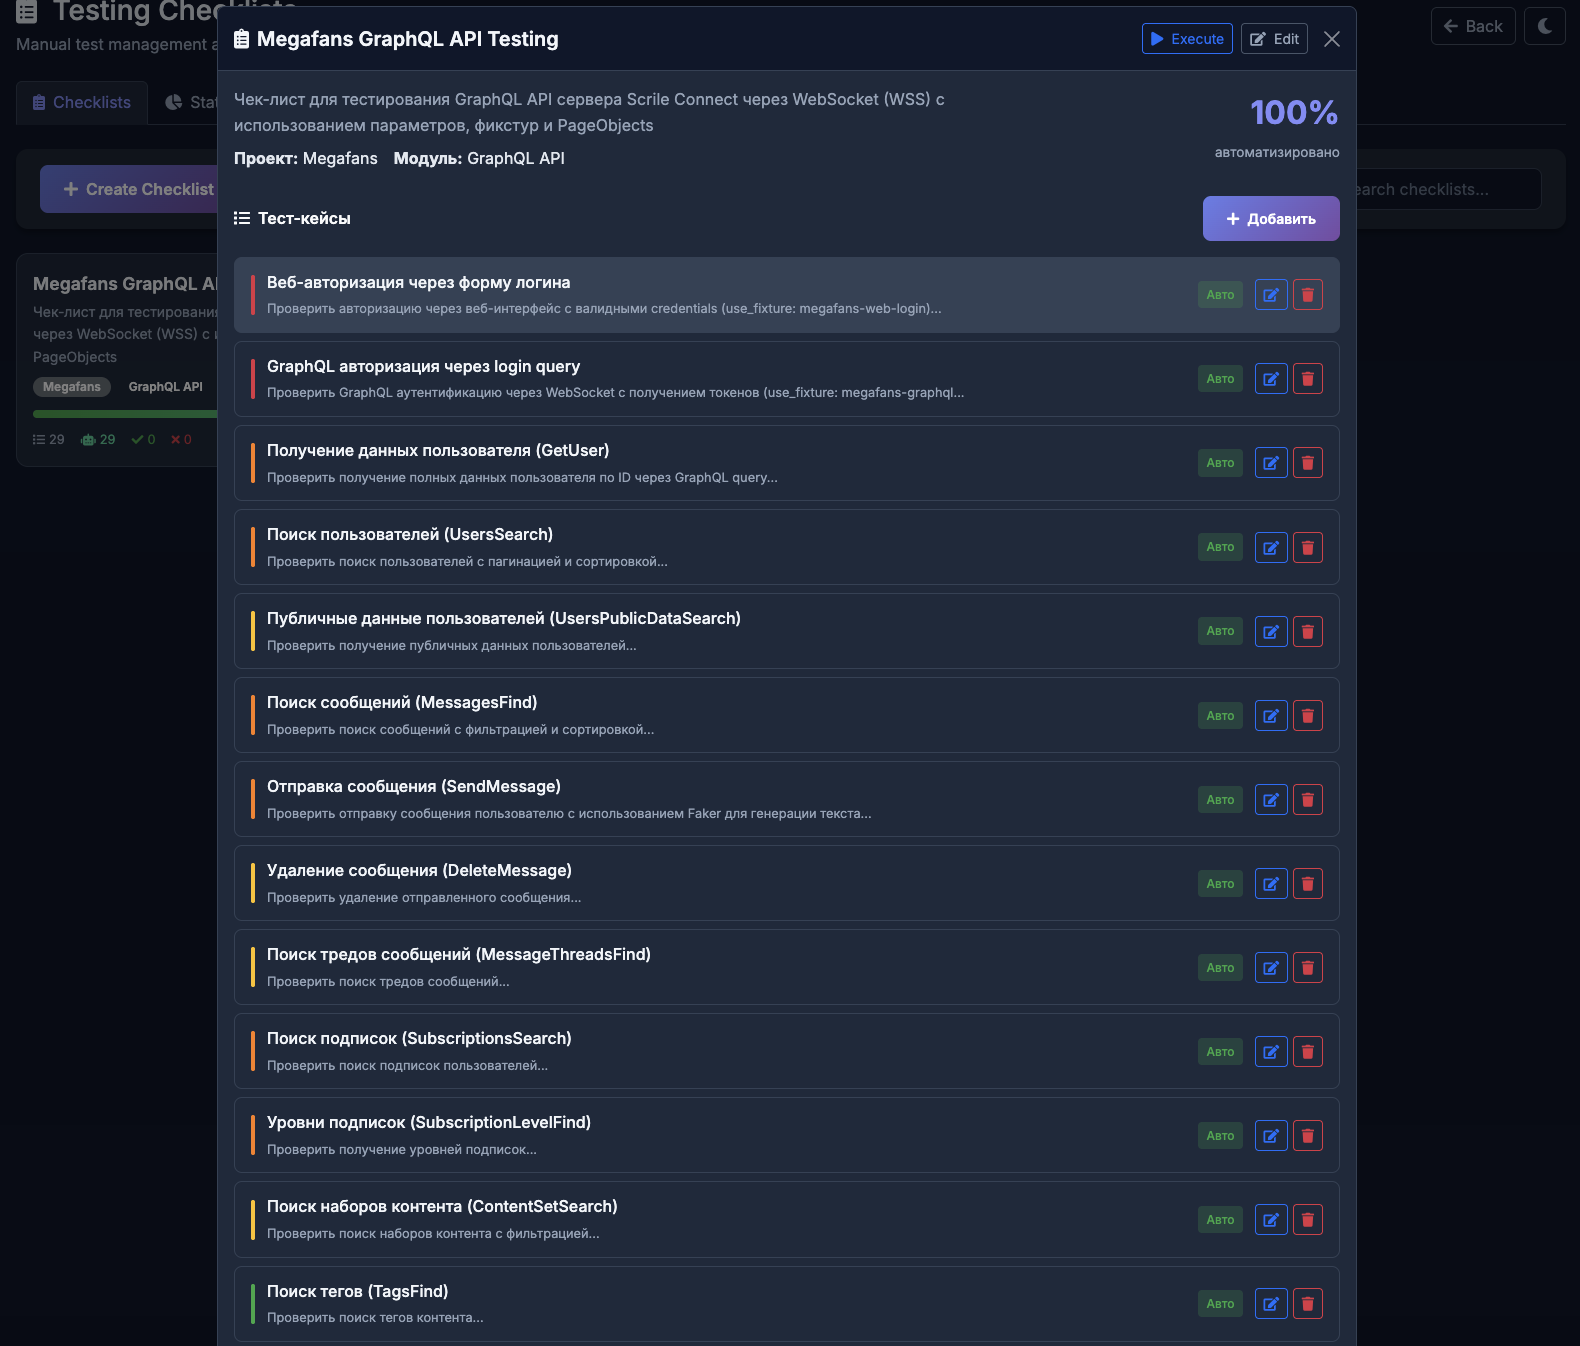
Task: Delete the SubscriptionLevelFind test case
Action: pos(1308,1135)
